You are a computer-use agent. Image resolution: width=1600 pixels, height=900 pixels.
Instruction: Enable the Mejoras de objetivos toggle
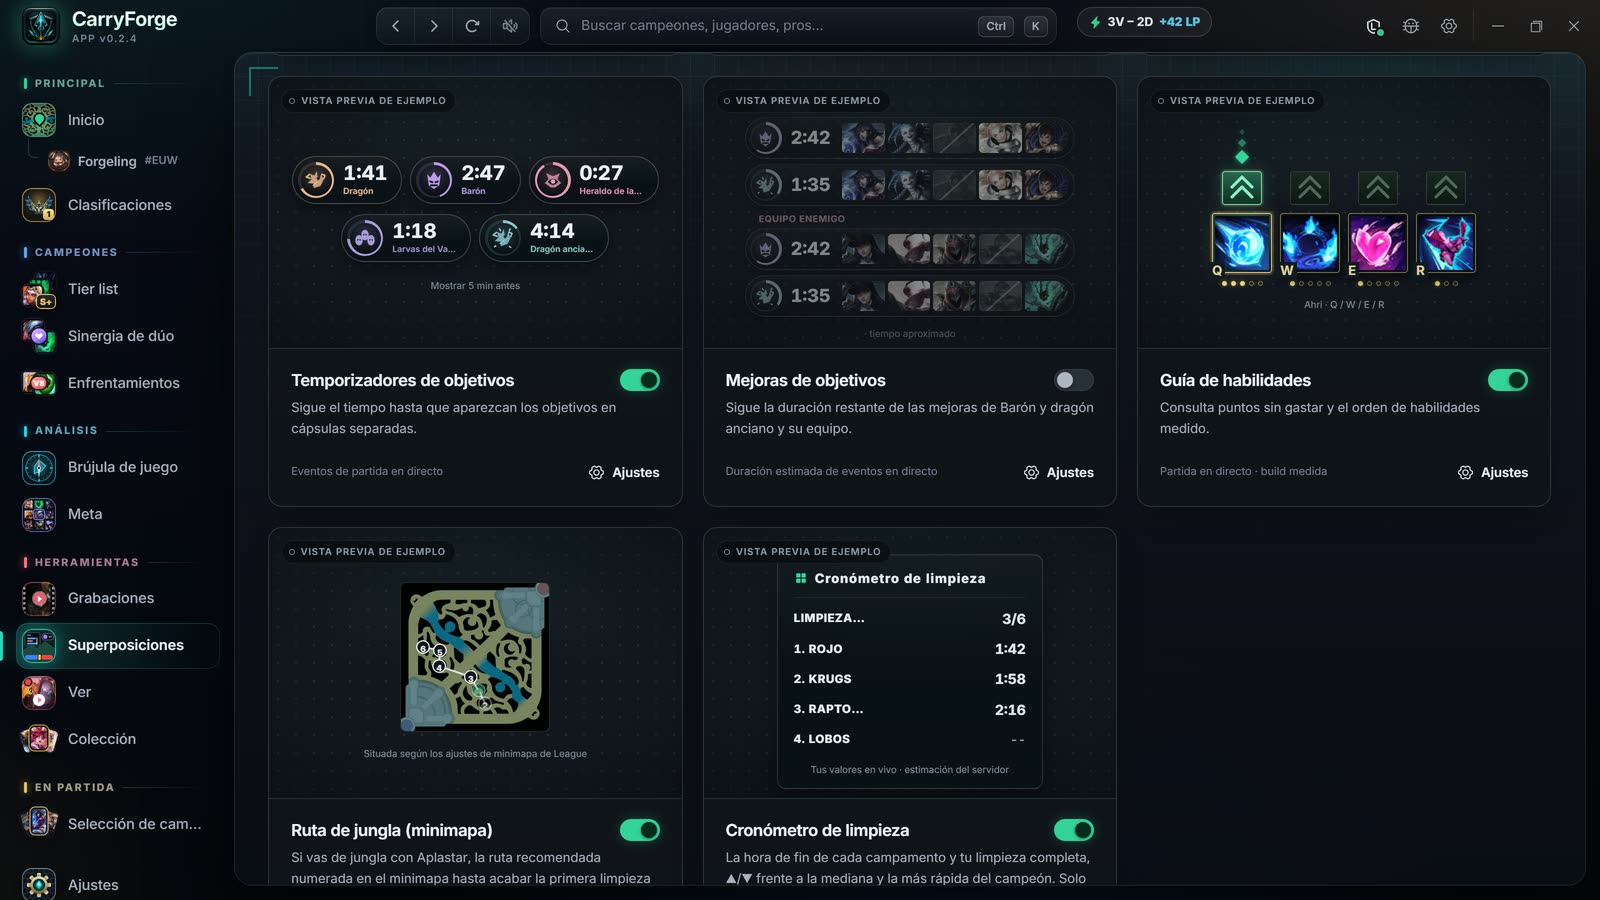point(1074,380)
